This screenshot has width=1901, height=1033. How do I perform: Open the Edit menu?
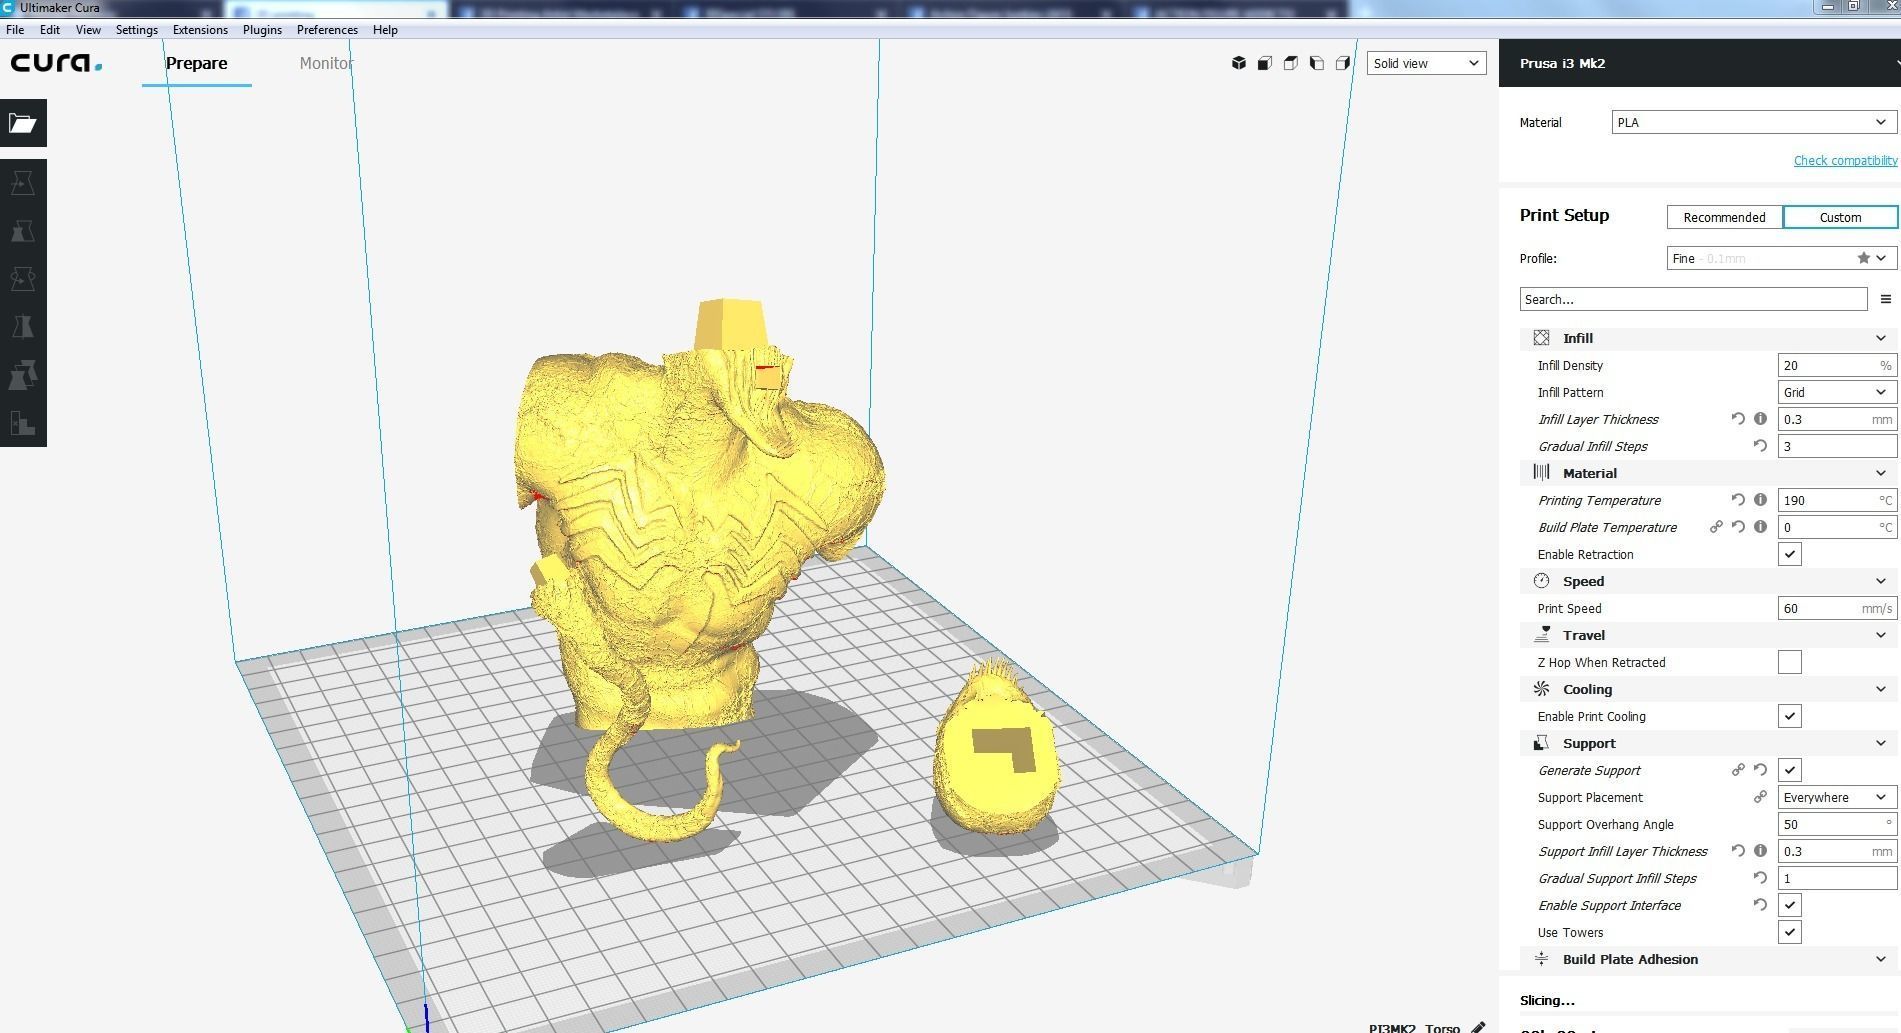[50, 30]
